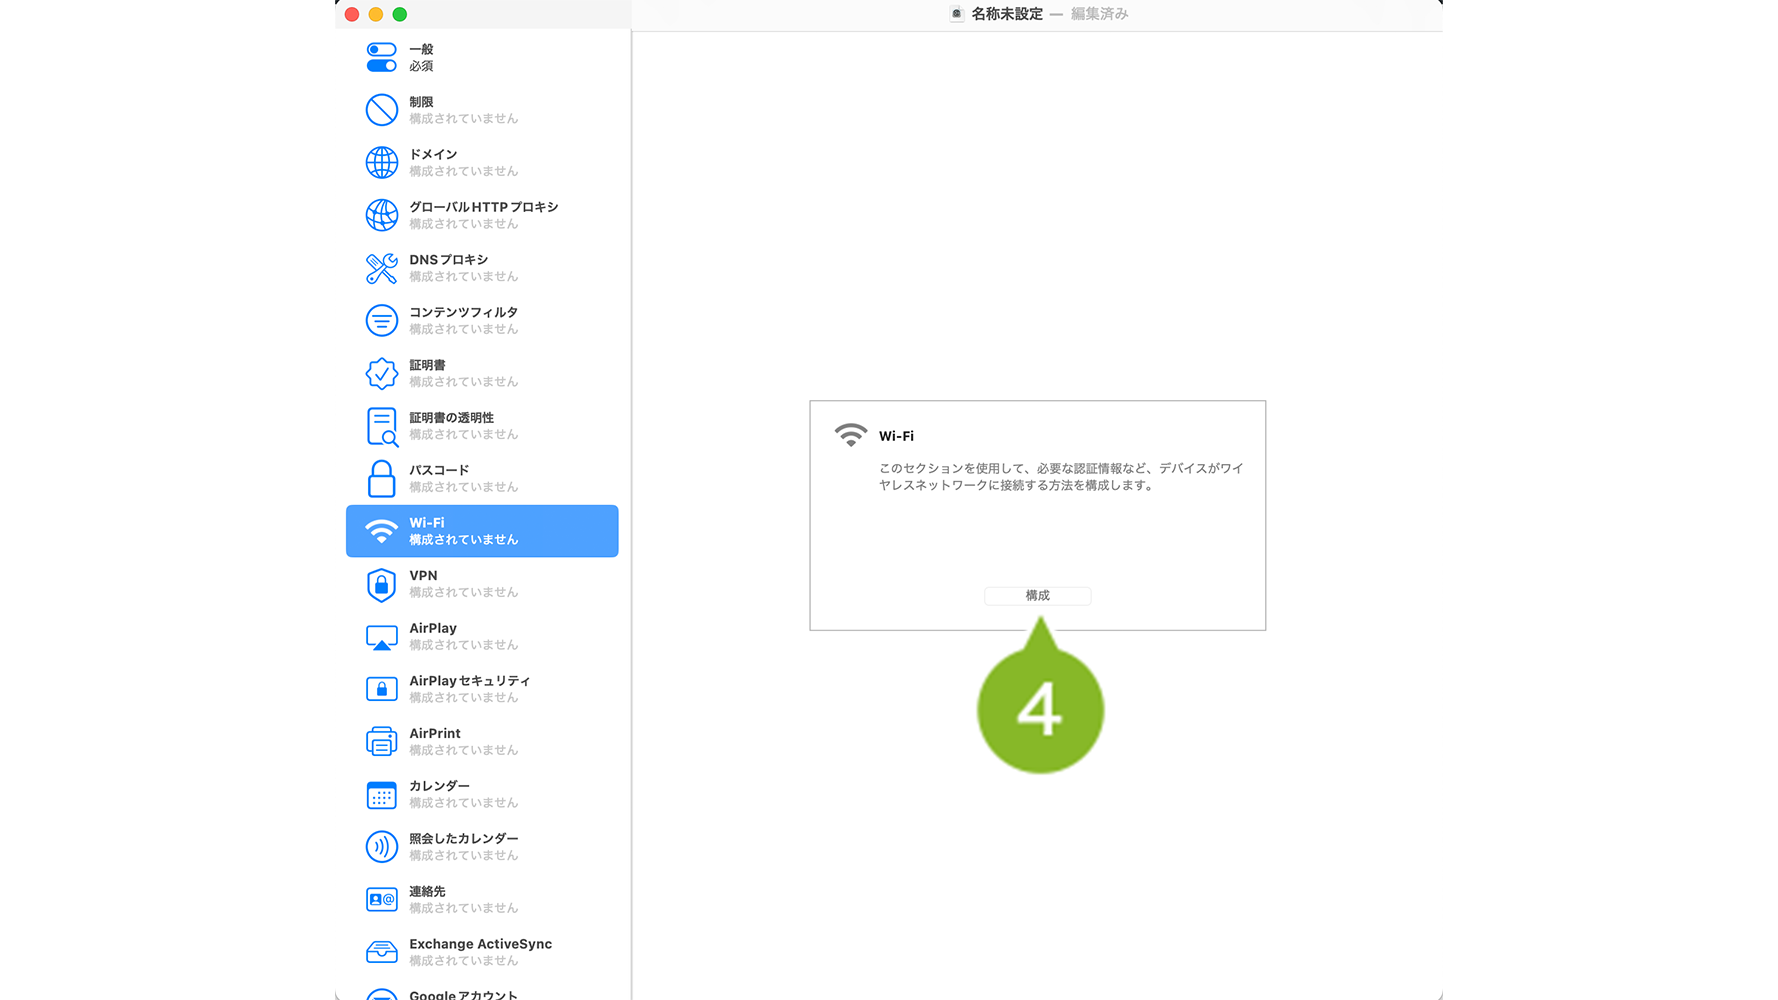Select the カレンダー label
The image size is (1778, 1000).
click(439, 786)
